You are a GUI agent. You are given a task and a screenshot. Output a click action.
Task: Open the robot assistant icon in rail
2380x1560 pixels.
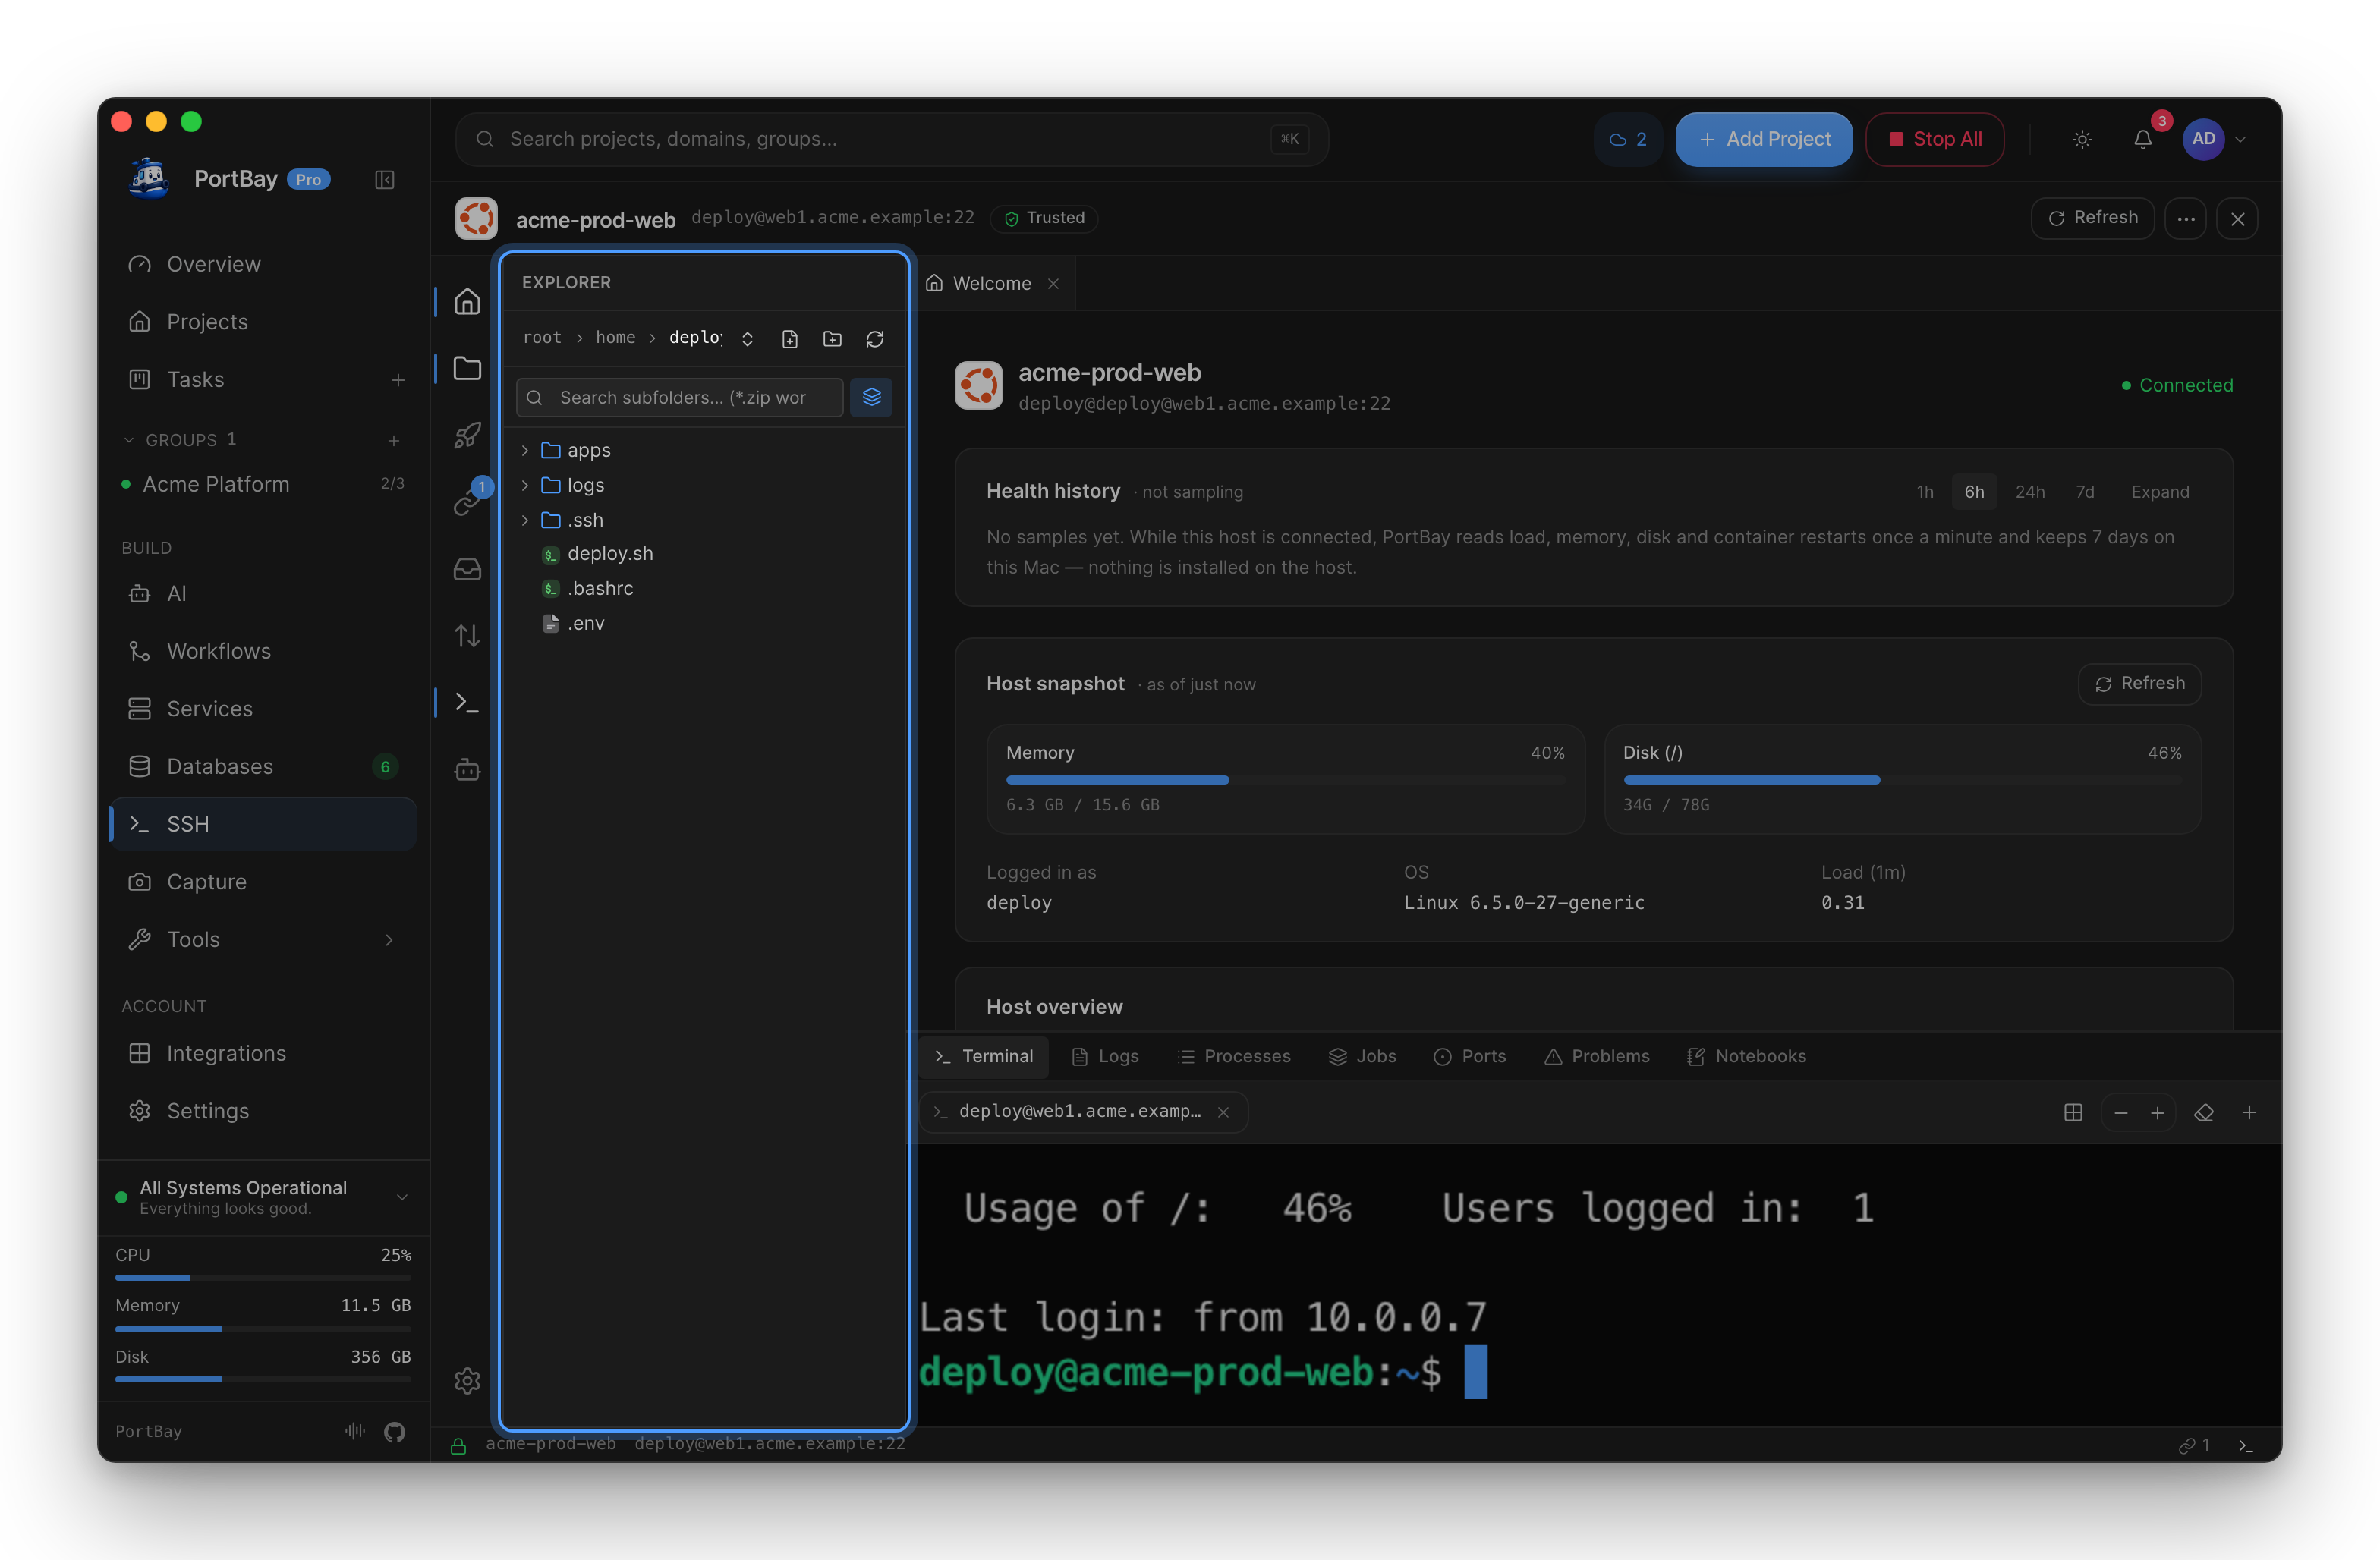tap(467, 769)
